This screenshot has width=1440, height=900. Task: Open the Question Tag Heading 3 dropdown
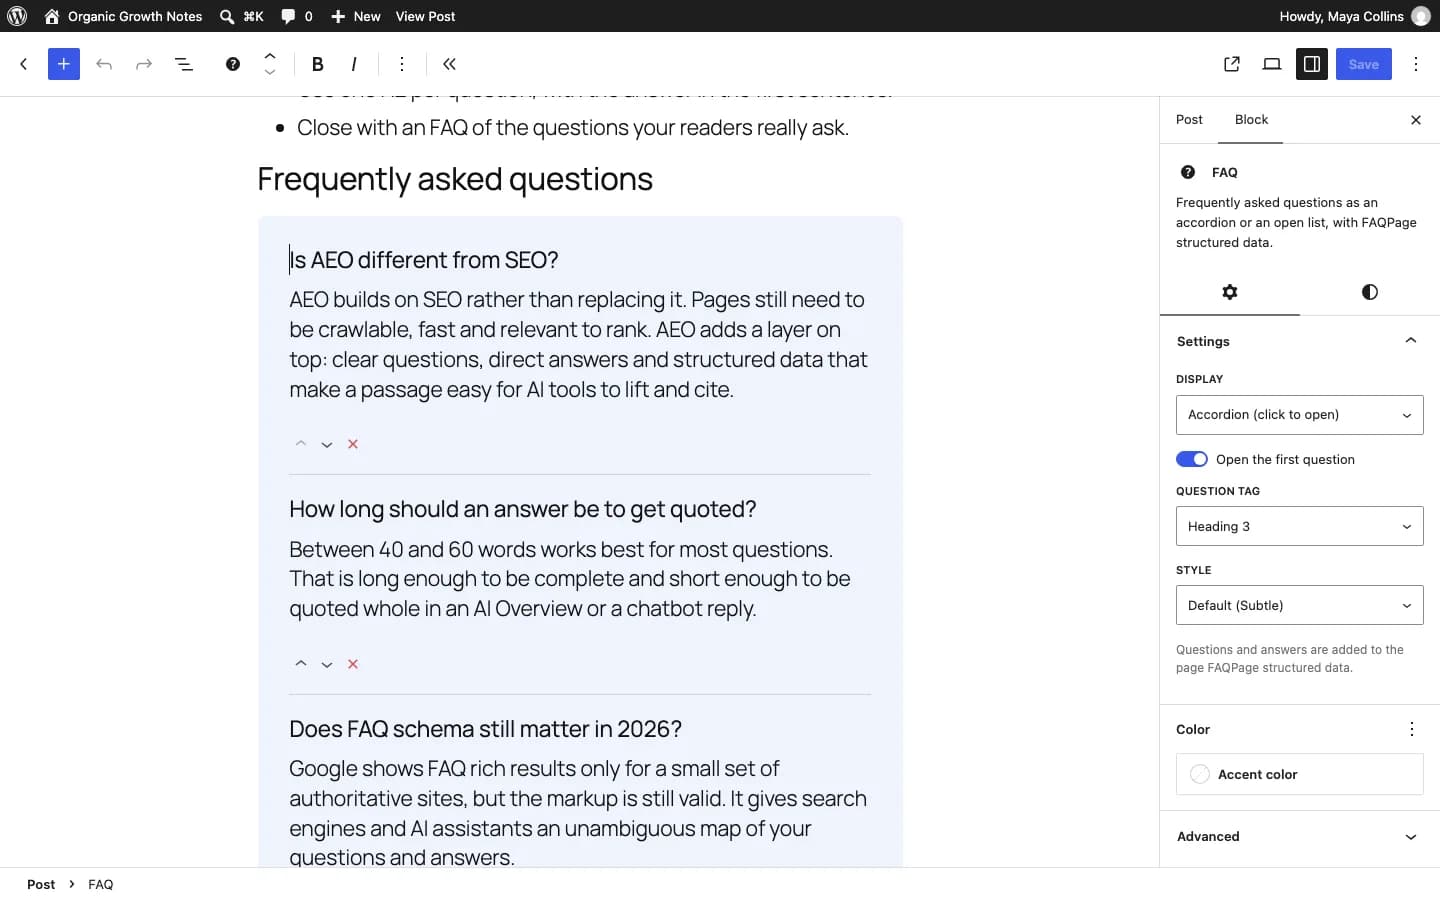(x=1299, y=526)
